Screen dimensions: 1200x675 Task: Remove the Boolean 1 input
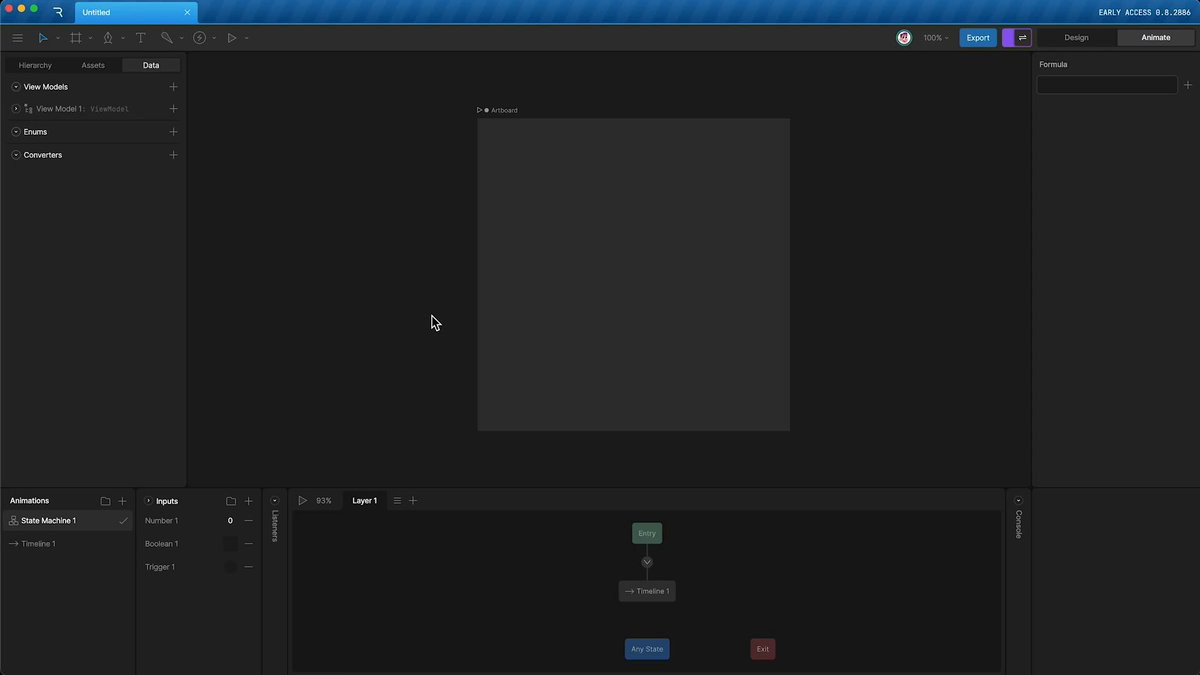pyautogui.click(x=248, y=544)
